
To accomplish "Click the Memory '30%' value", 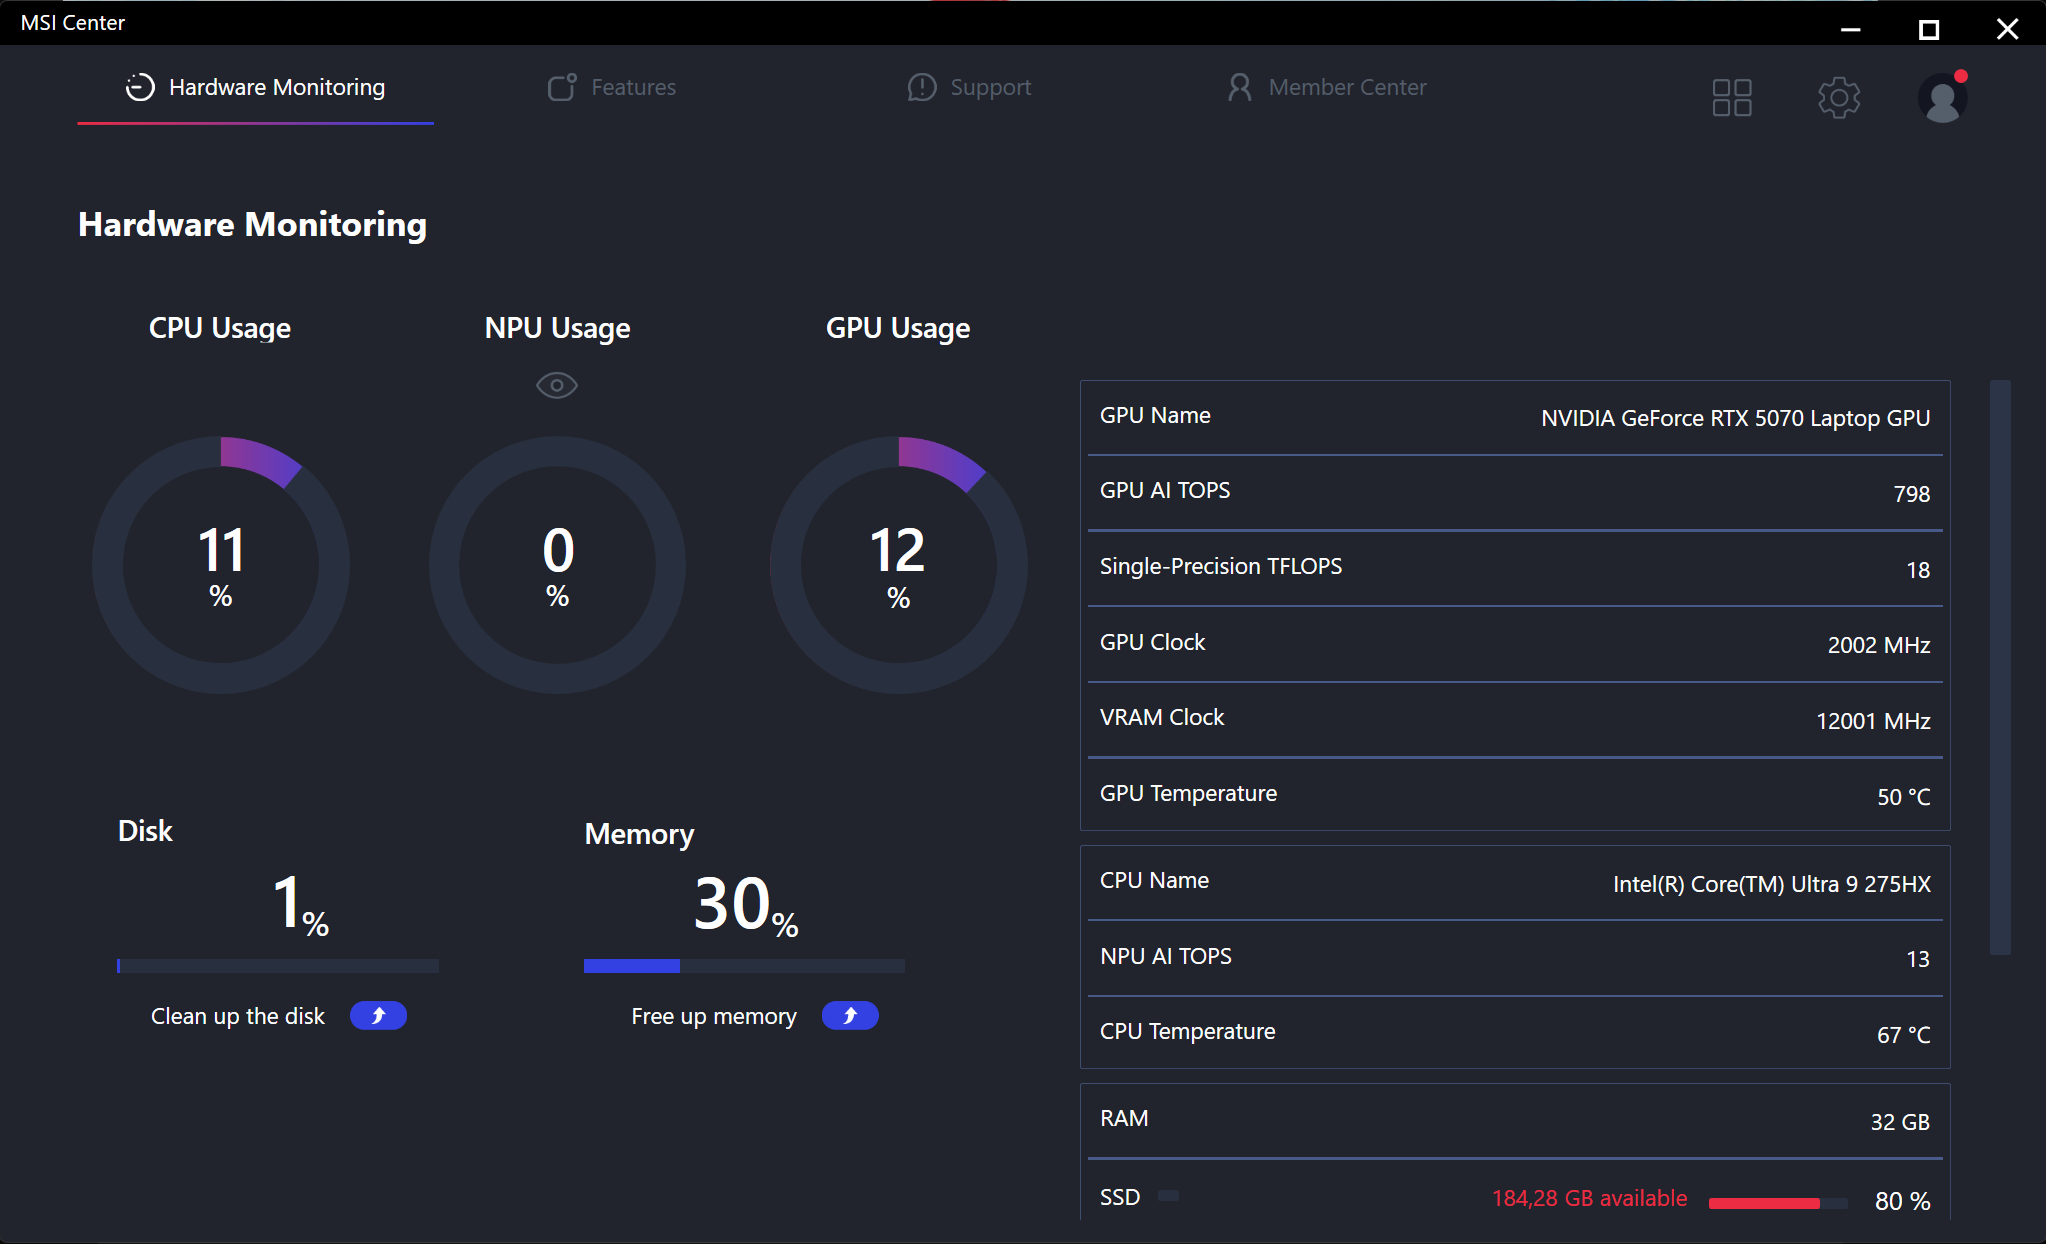I will [746, 905].
